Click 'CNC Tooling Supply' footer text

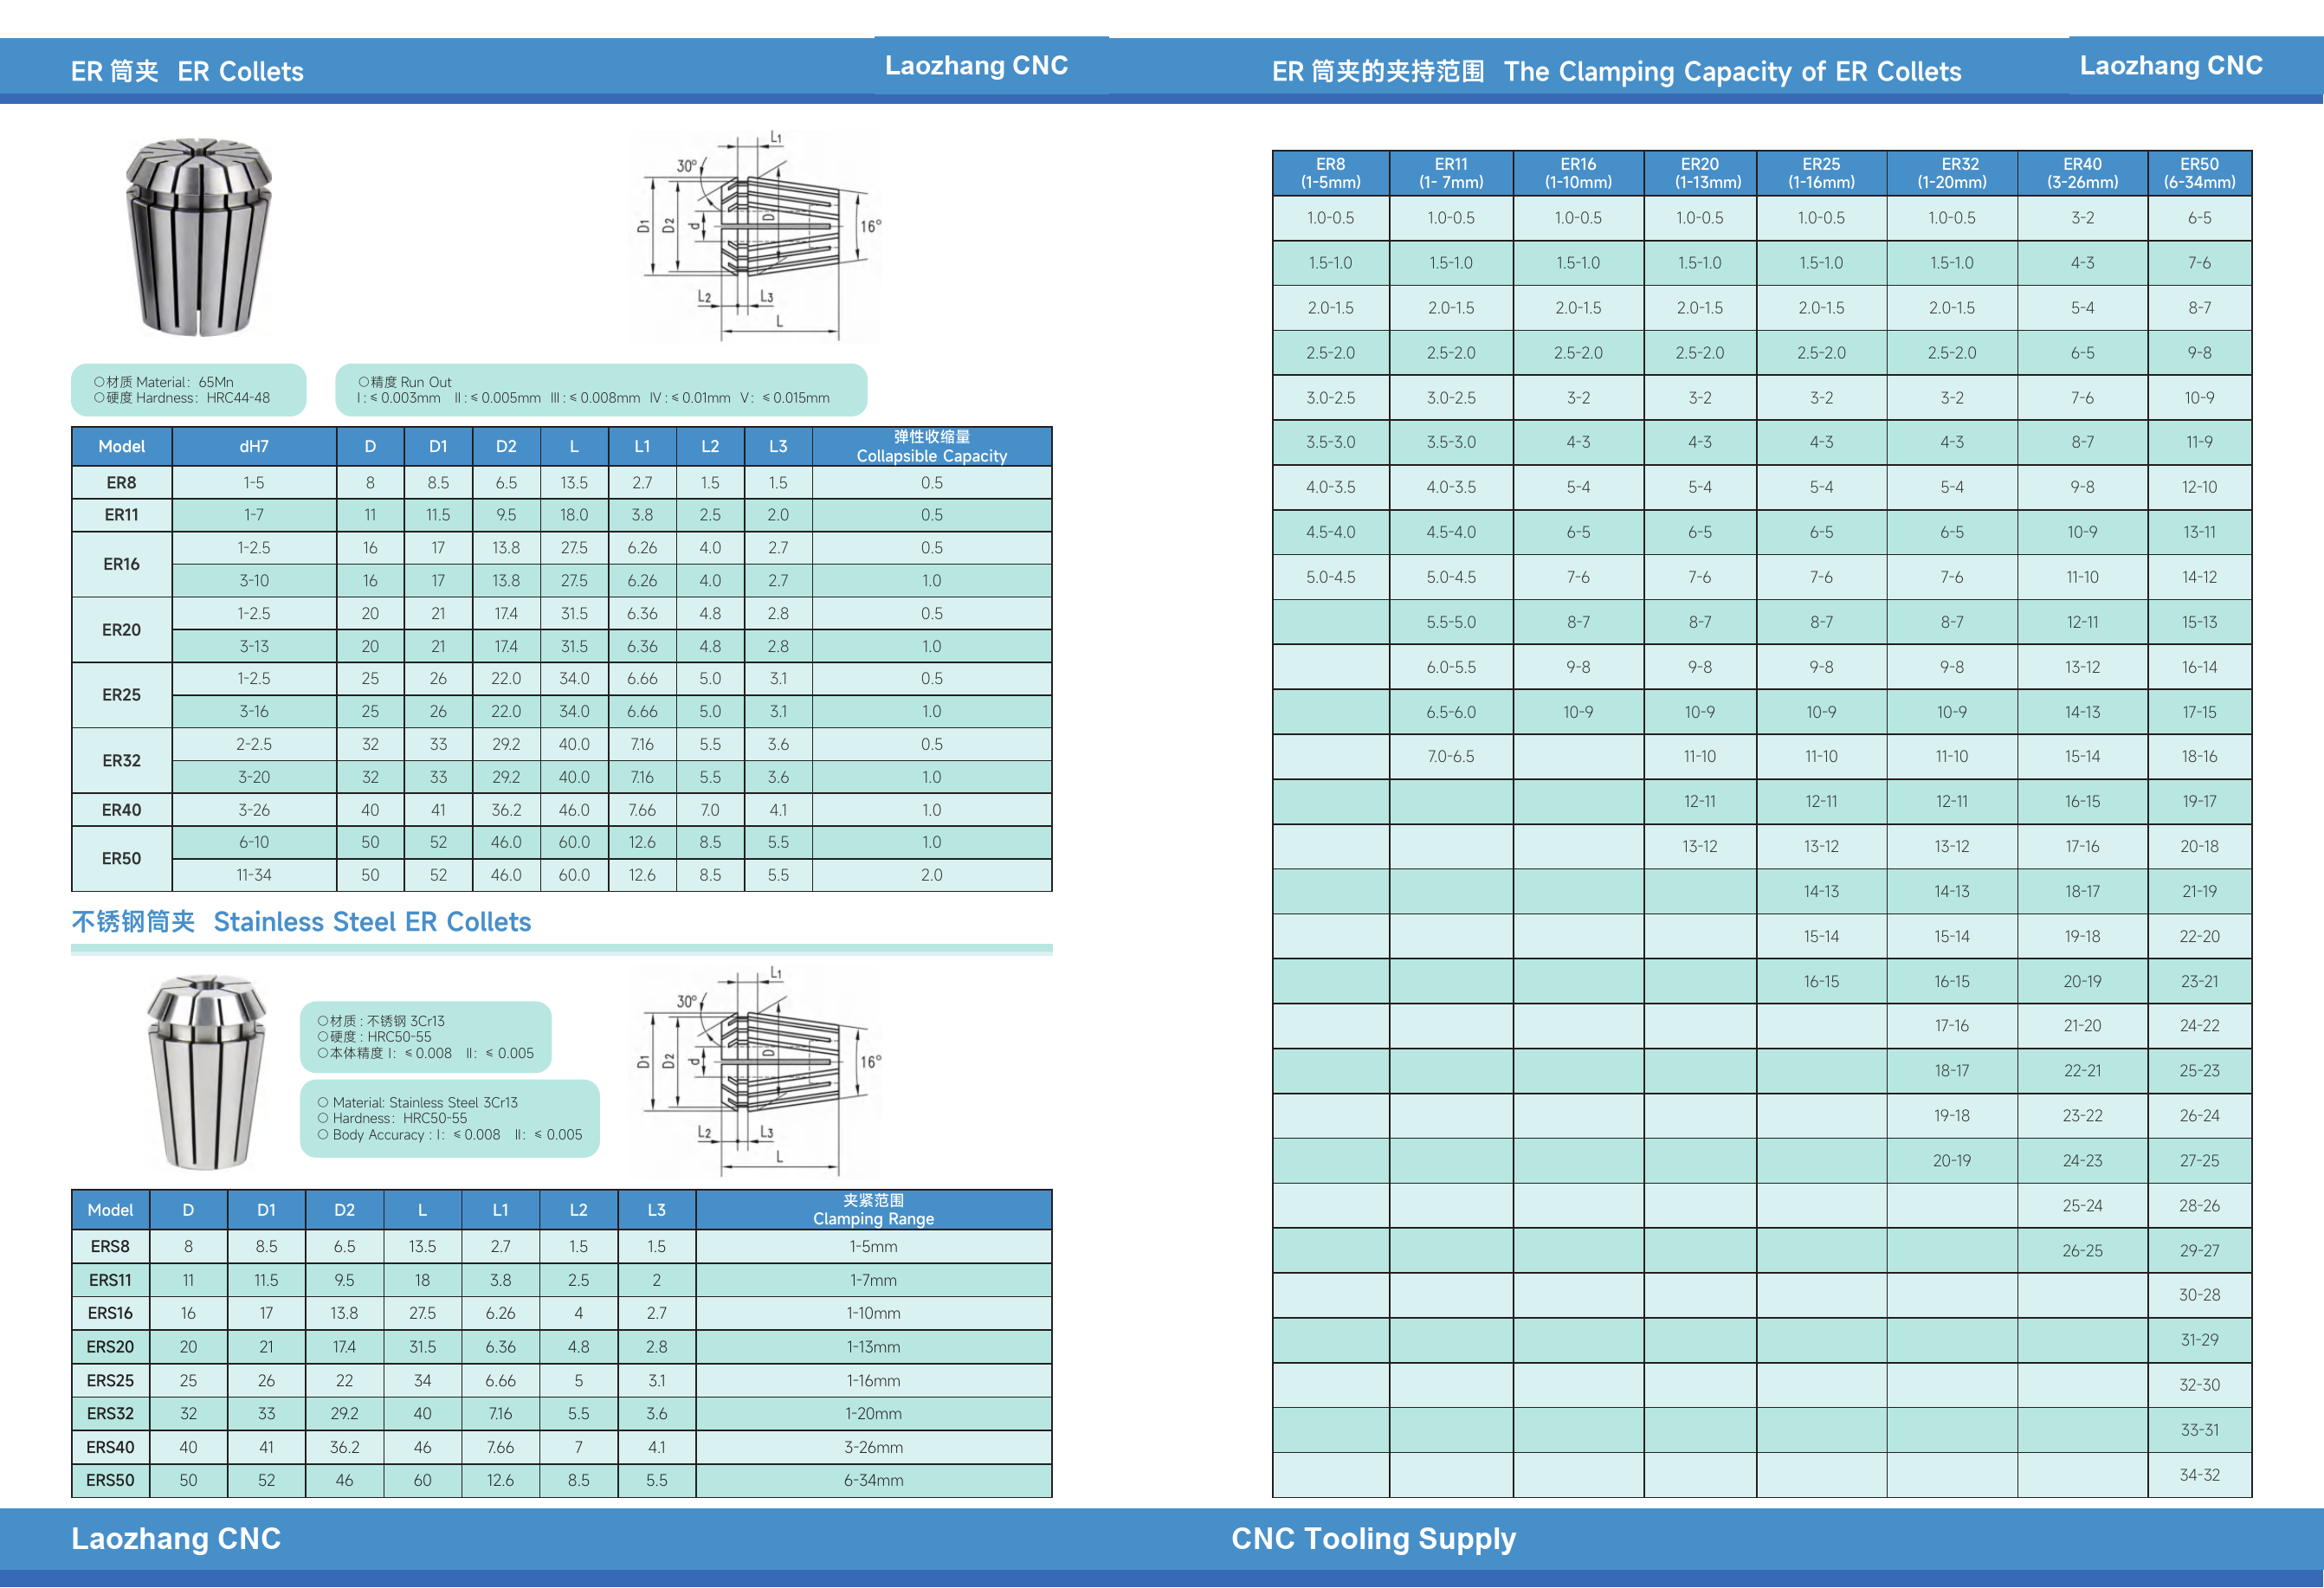[1373, 1538]
